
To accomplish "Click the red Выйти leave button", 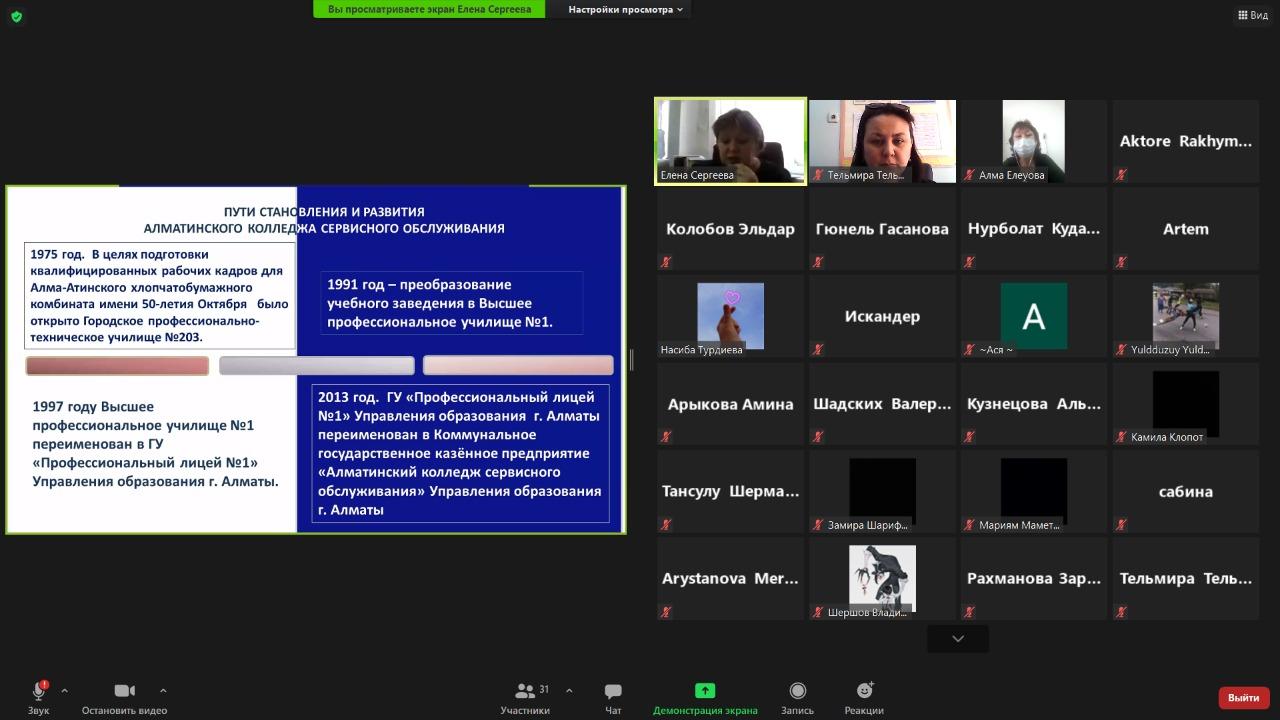I will pos(1243,697).
